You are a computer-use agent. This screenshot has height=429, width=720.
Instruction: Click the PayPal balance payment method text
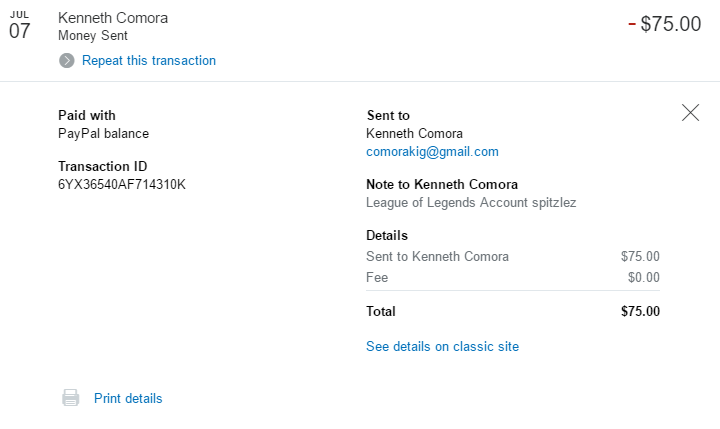pyautogui.click(x=103, y=133)
